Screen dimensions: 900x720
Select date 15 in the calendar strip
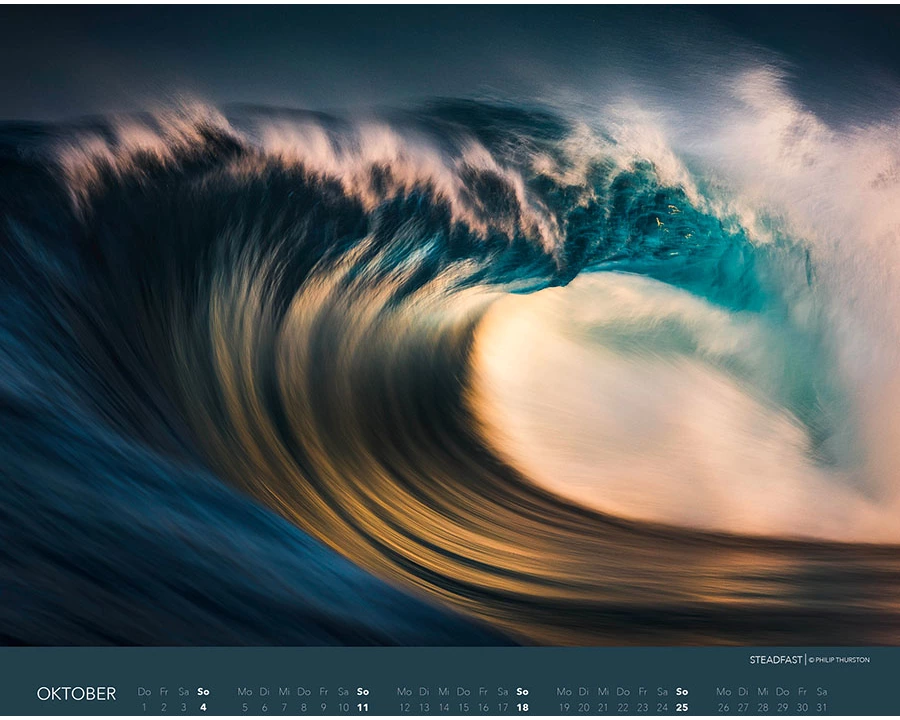pyautogui.click(x=463, y=707)
